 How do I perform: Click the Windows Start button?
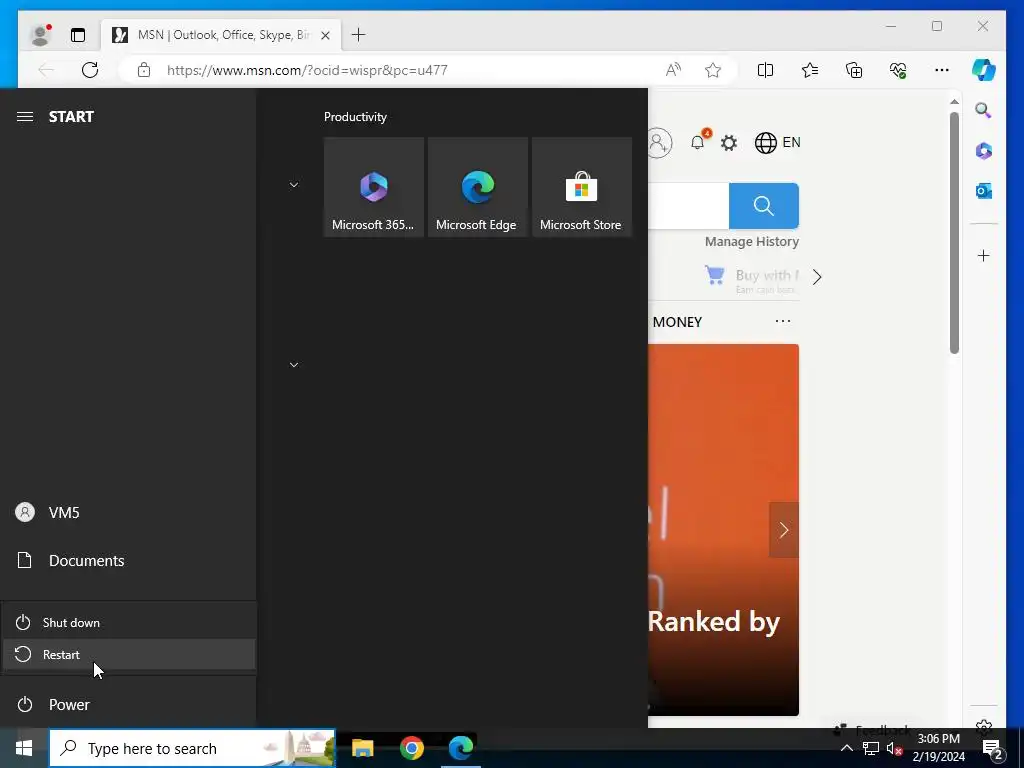click(24, 748)
